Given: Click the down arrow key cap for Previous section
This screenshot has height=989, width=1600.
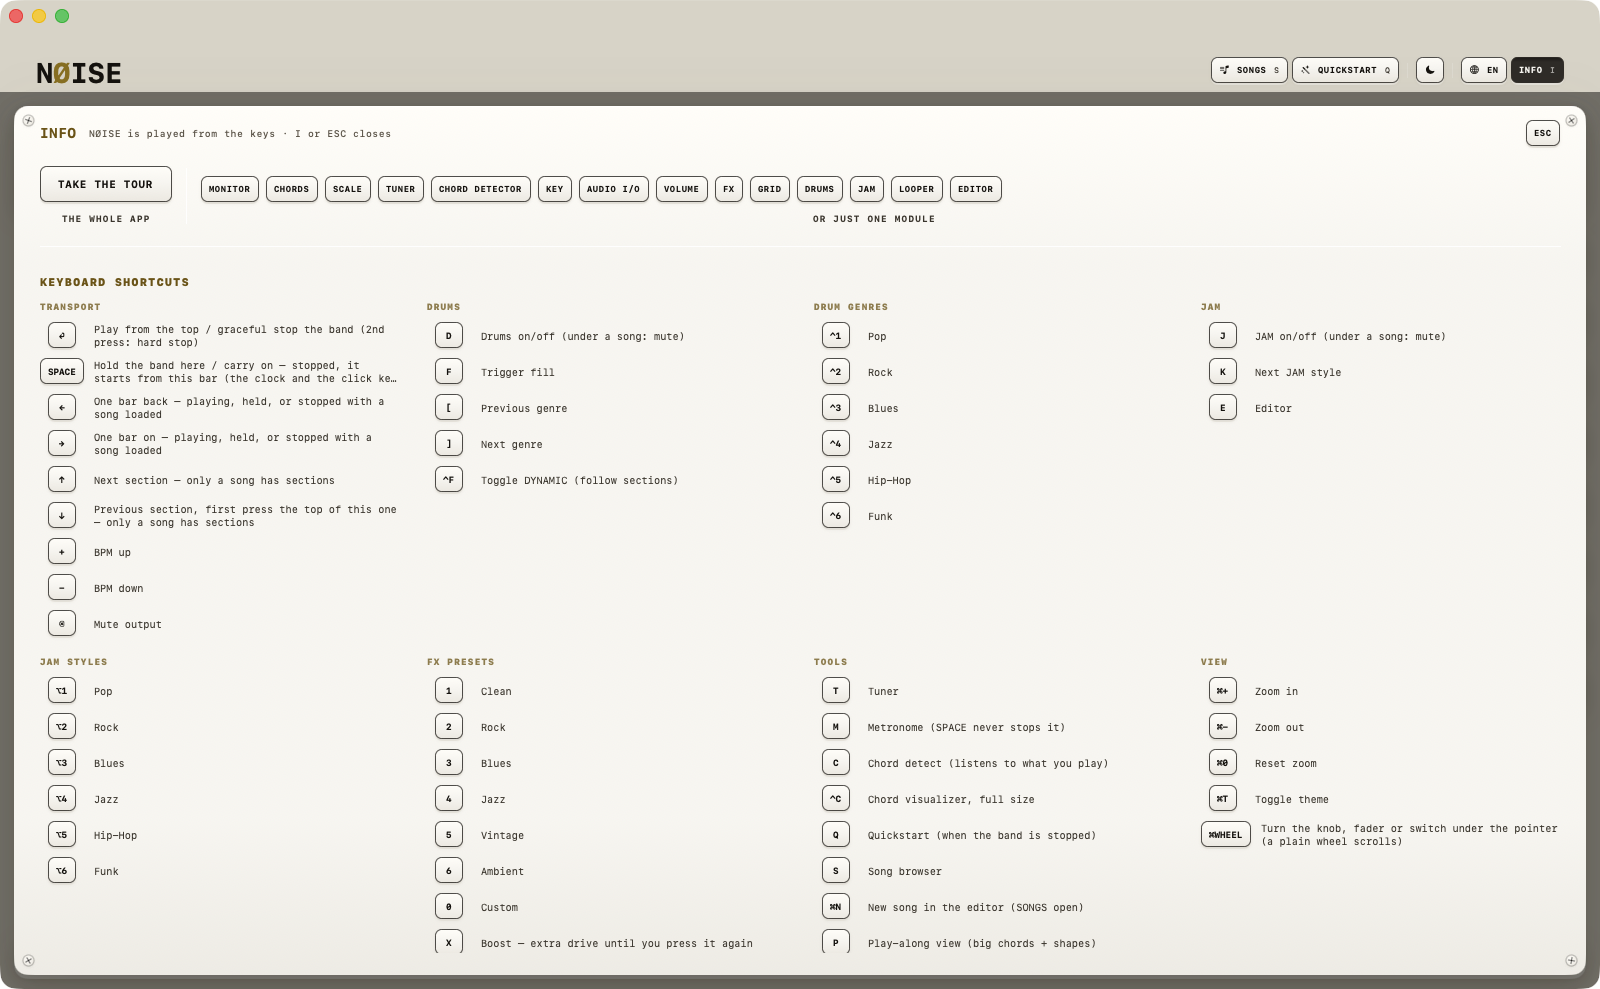Looking at the screenshot, I should pyautogui.click(x=62, y=516).
